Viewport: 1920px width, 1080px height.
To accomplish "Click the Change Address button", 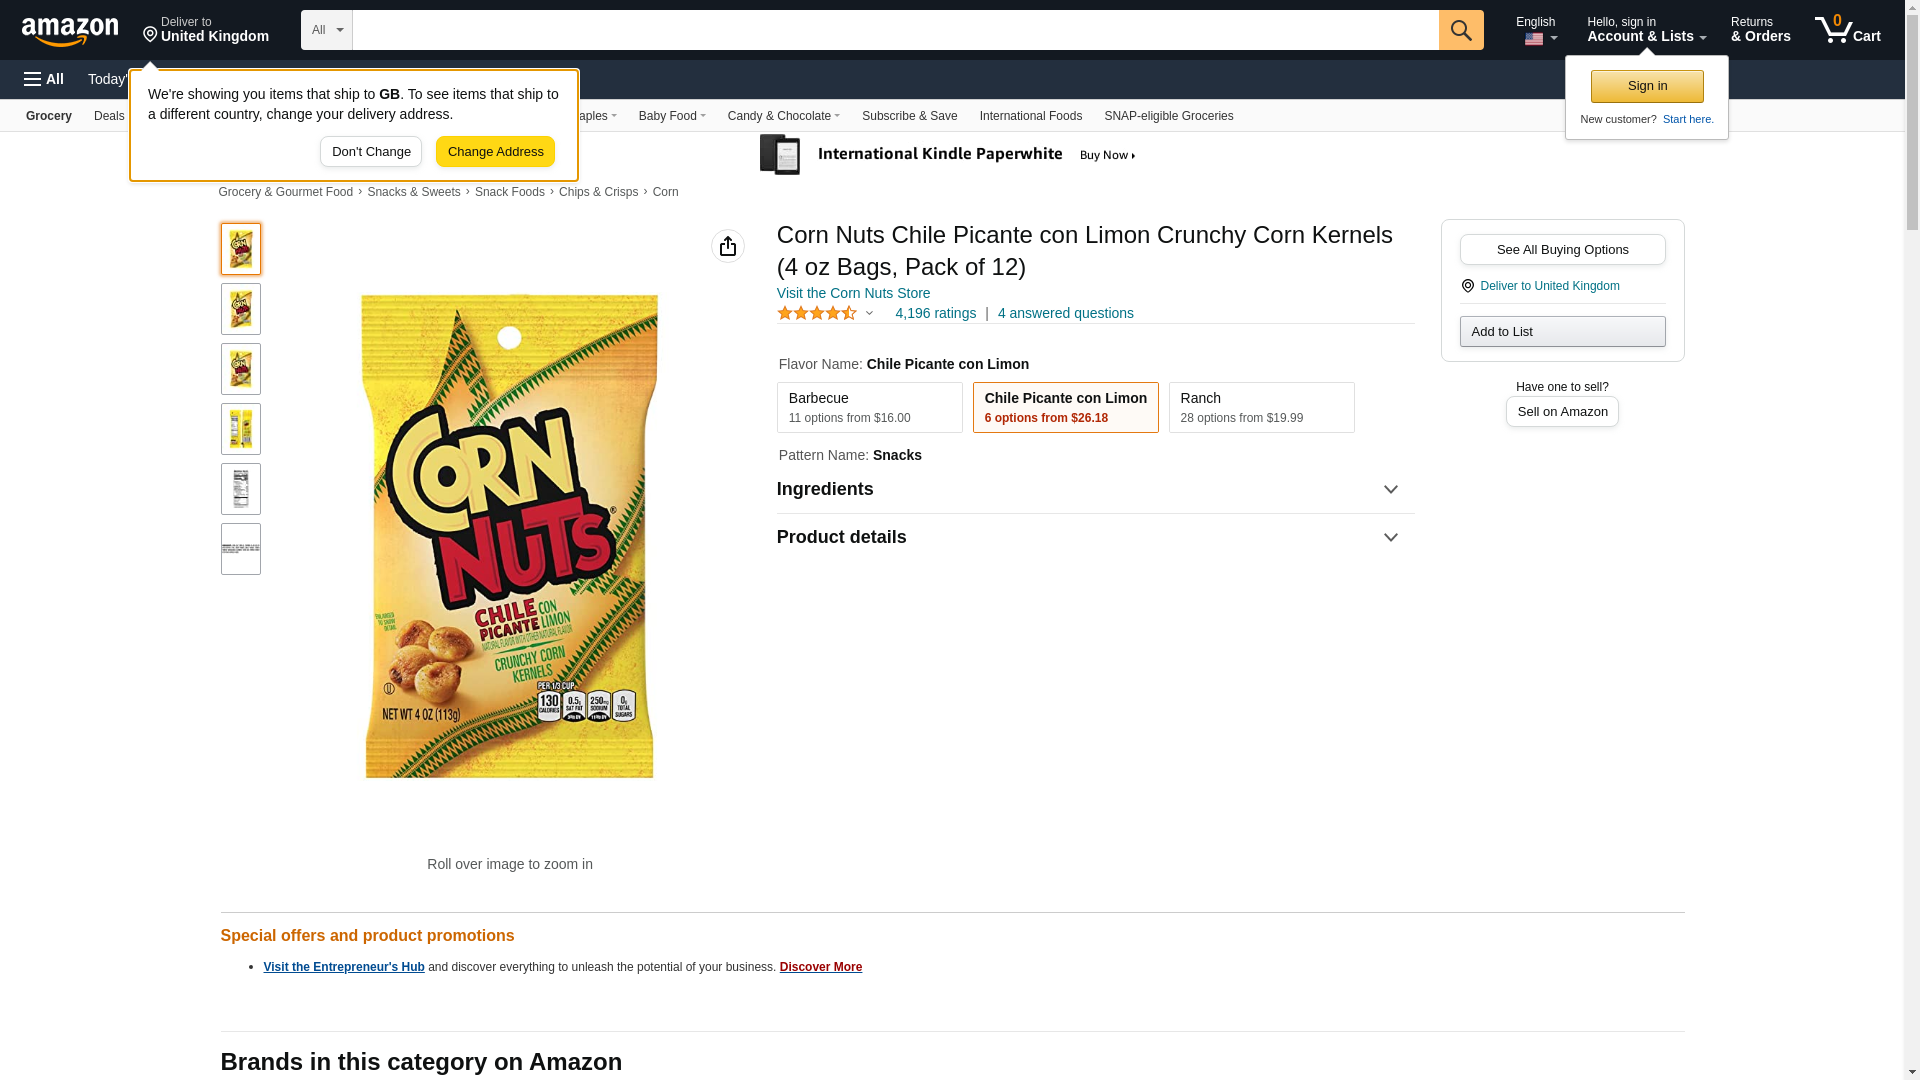I will pyautogui.click(x=495, y=152).
